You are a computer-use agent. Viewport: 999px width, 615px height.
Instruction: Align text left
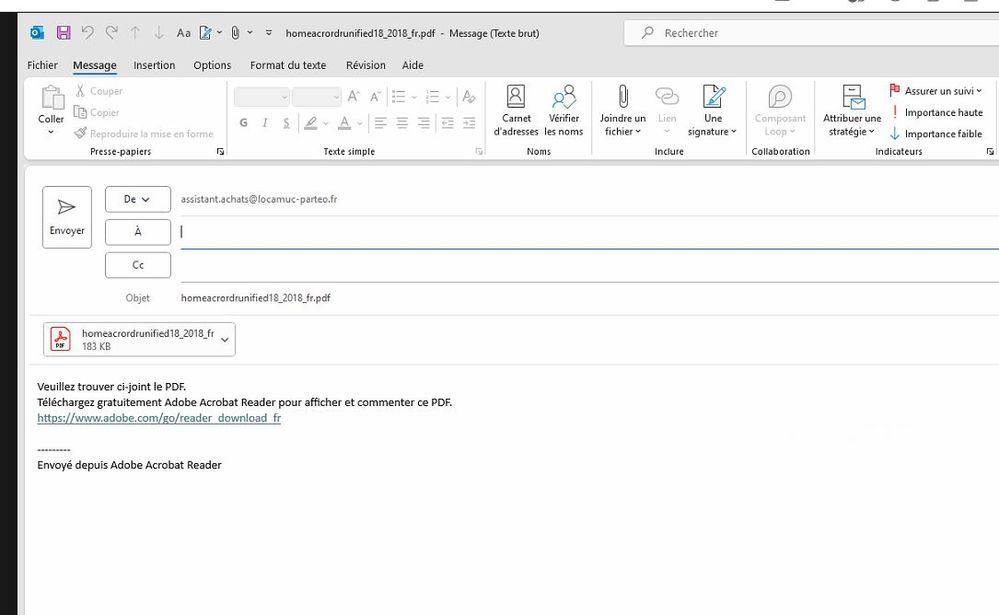(380, 123)
